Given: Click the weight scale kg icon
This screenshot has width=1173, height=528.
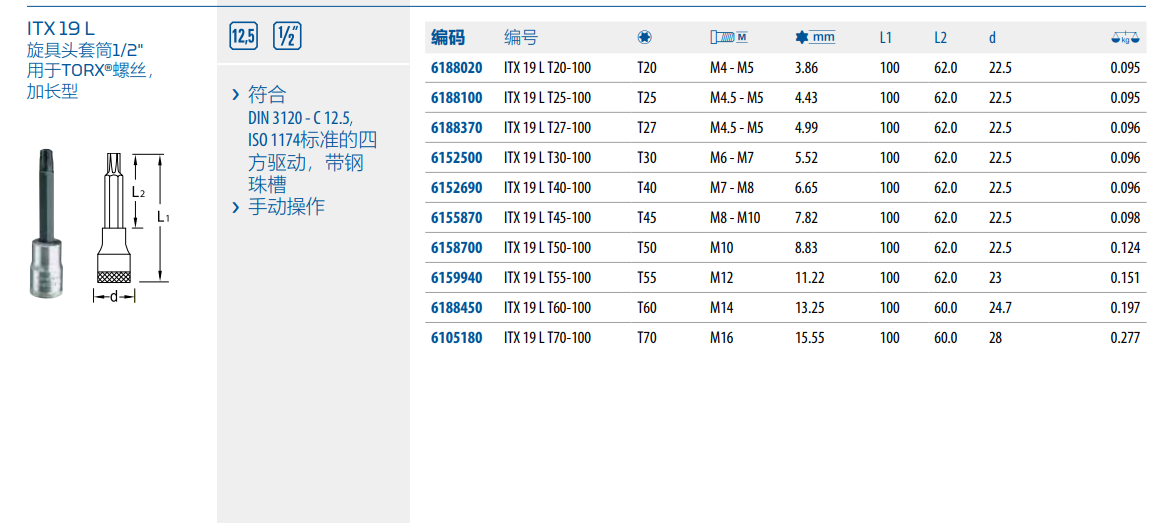Looking at the screenshot, I should (x=1125, y=38).
